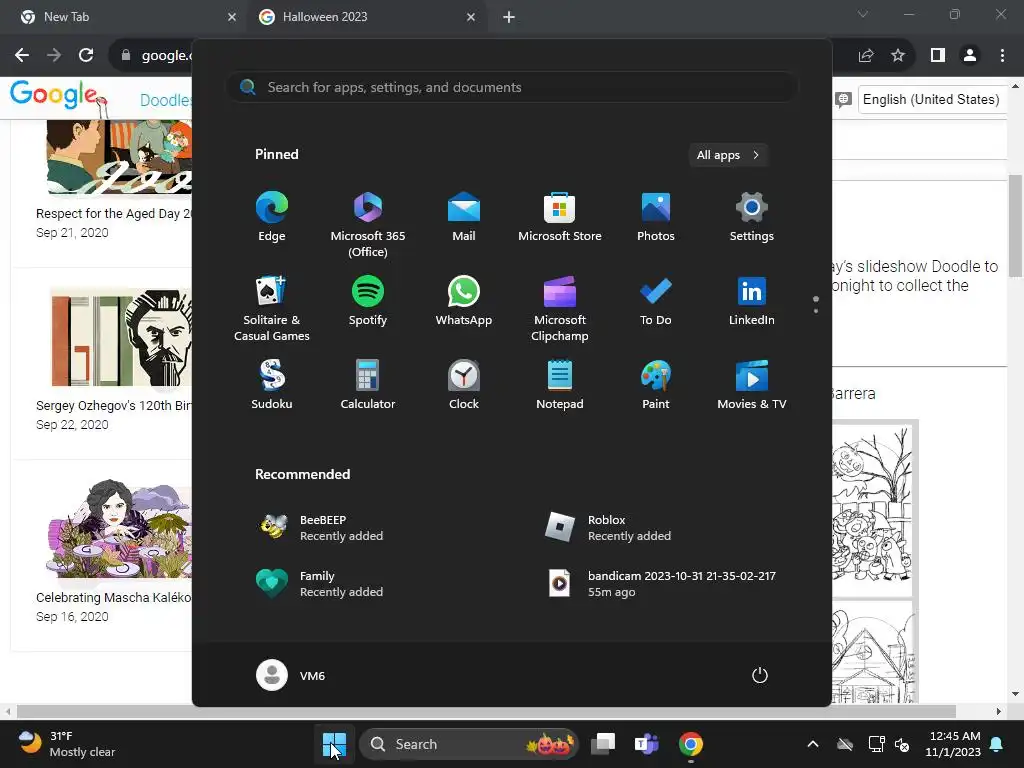Open WhatsApp pinned app
The width and height of the screenshot is (1024, 768).
pos(464,301)
